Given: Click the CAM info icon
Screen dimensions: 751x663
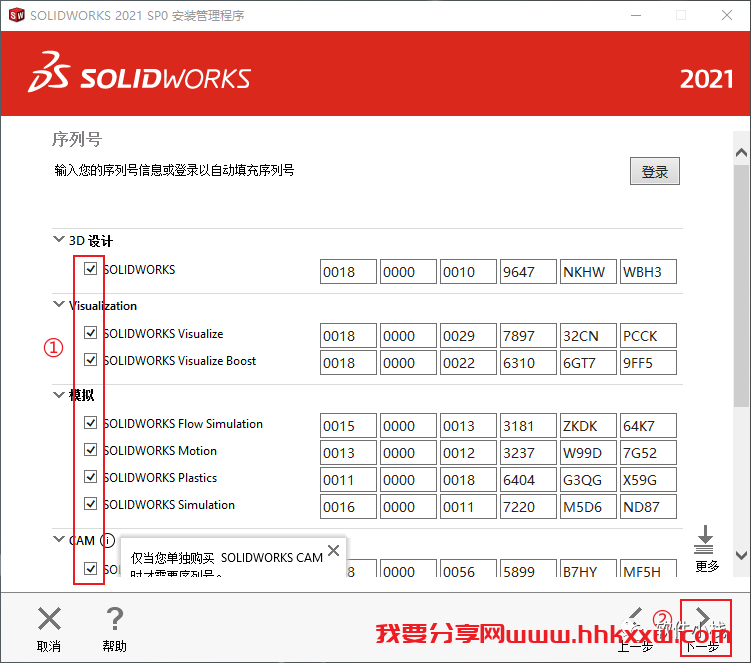Looking at the screenshot, I should pos(107,540).
